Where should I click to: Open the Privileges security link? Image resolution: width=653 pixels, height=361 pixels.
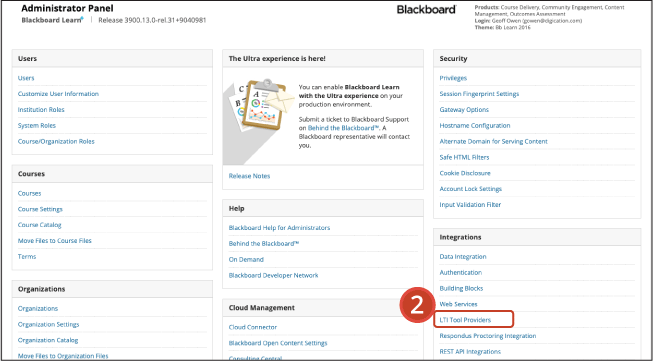tap(453, 78)
